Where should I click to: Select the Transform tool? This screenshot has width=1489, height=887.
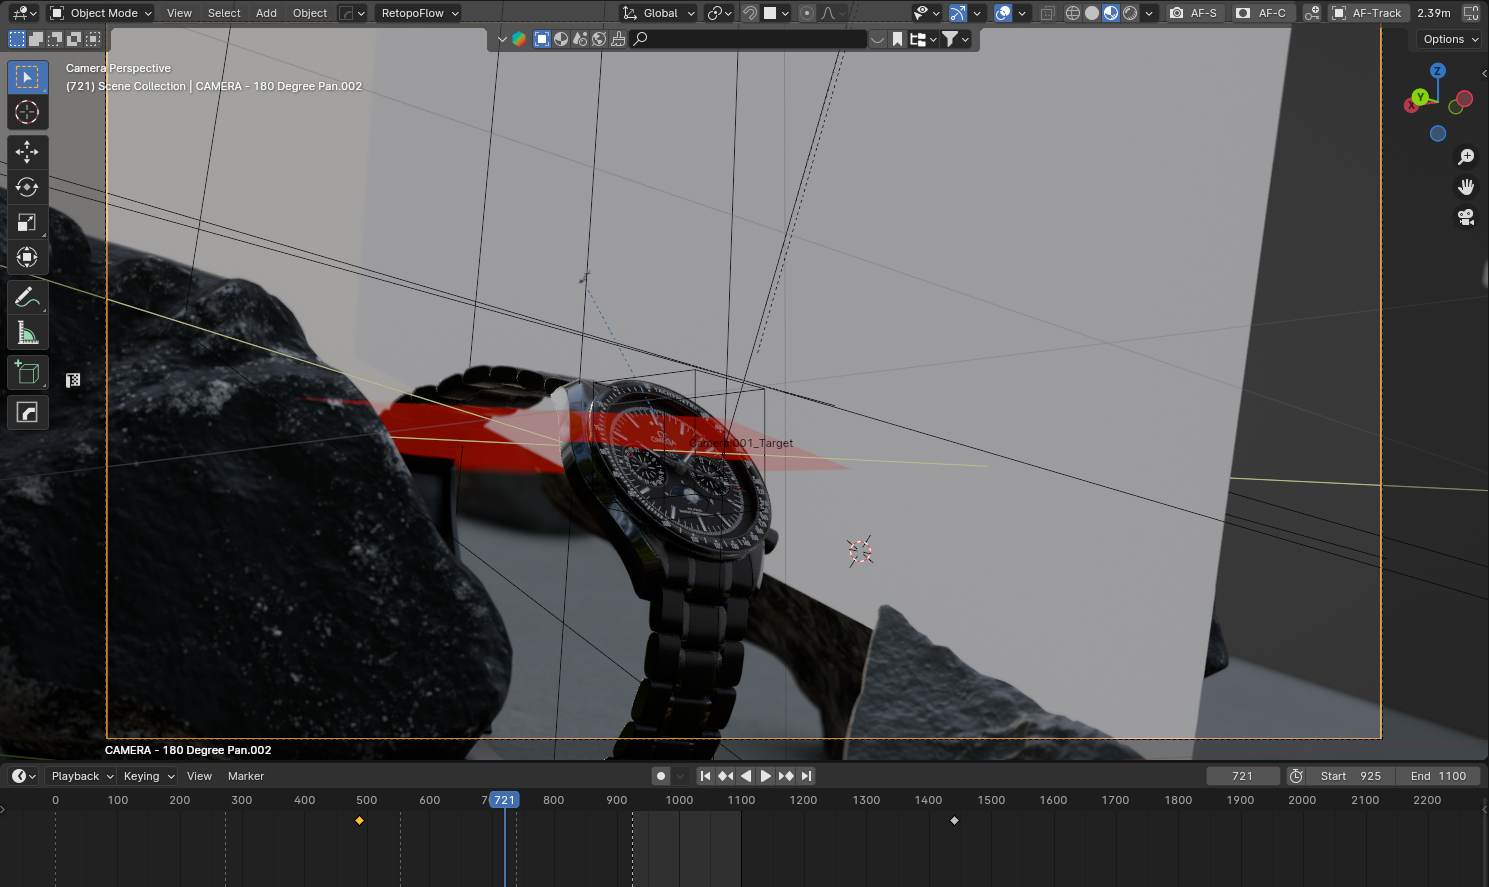27,257
